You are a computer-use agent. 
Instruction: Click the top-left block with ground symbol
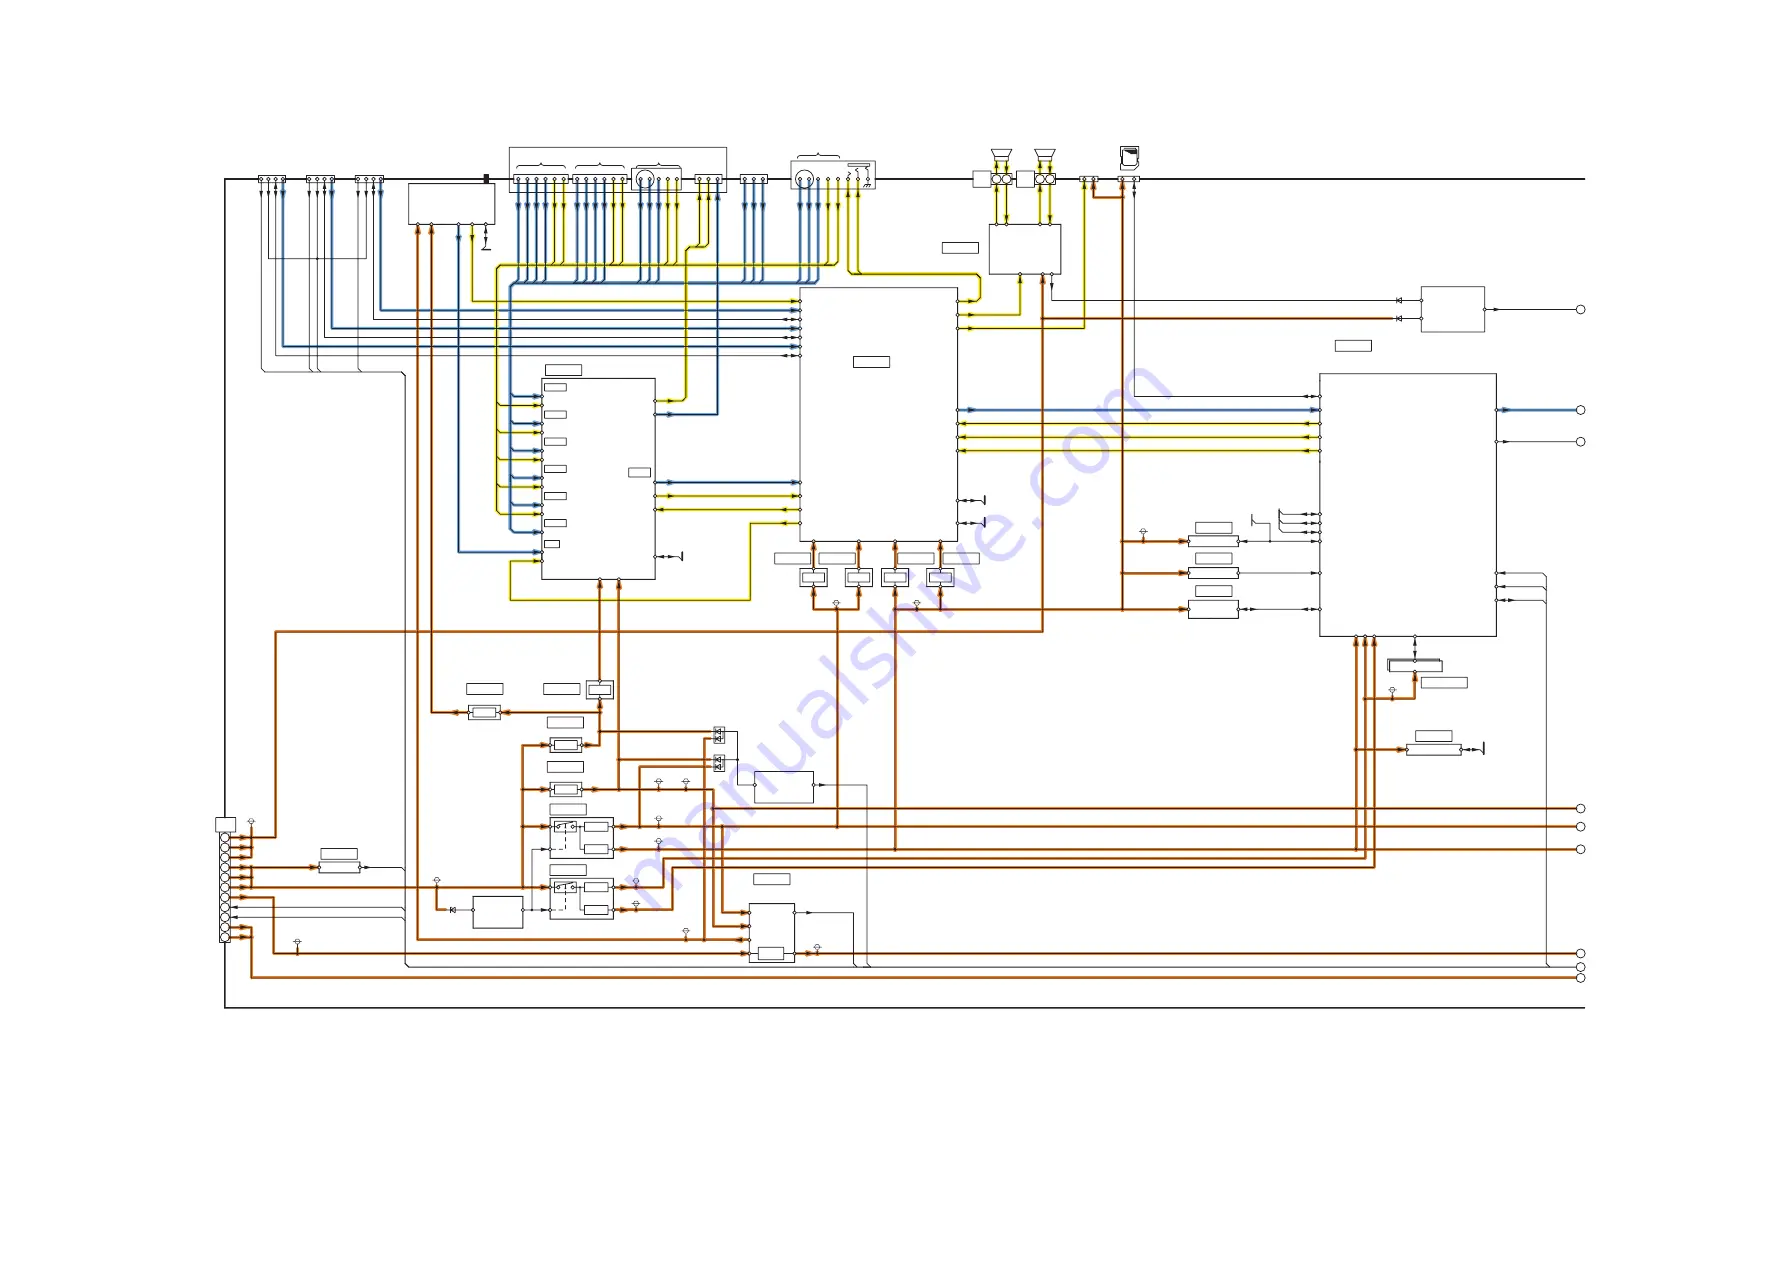(x=451, y=204)
